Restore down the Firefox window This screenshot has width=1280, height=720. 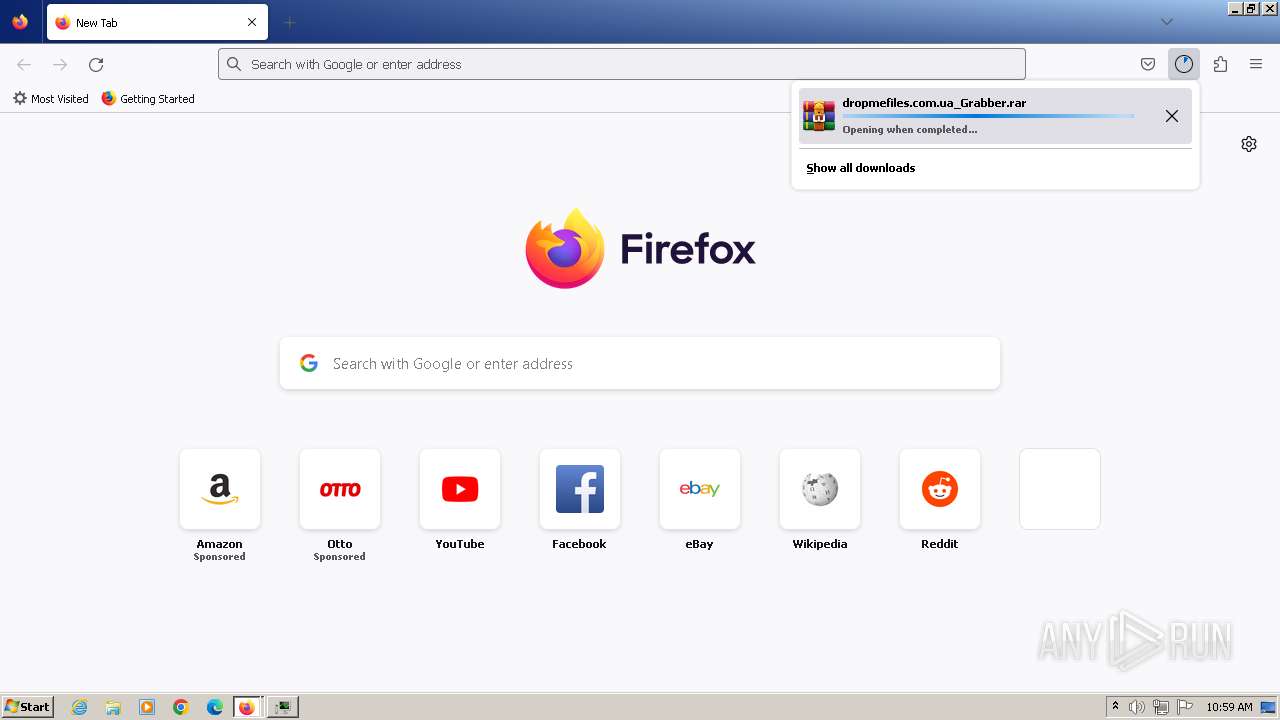pos(1251,8)
